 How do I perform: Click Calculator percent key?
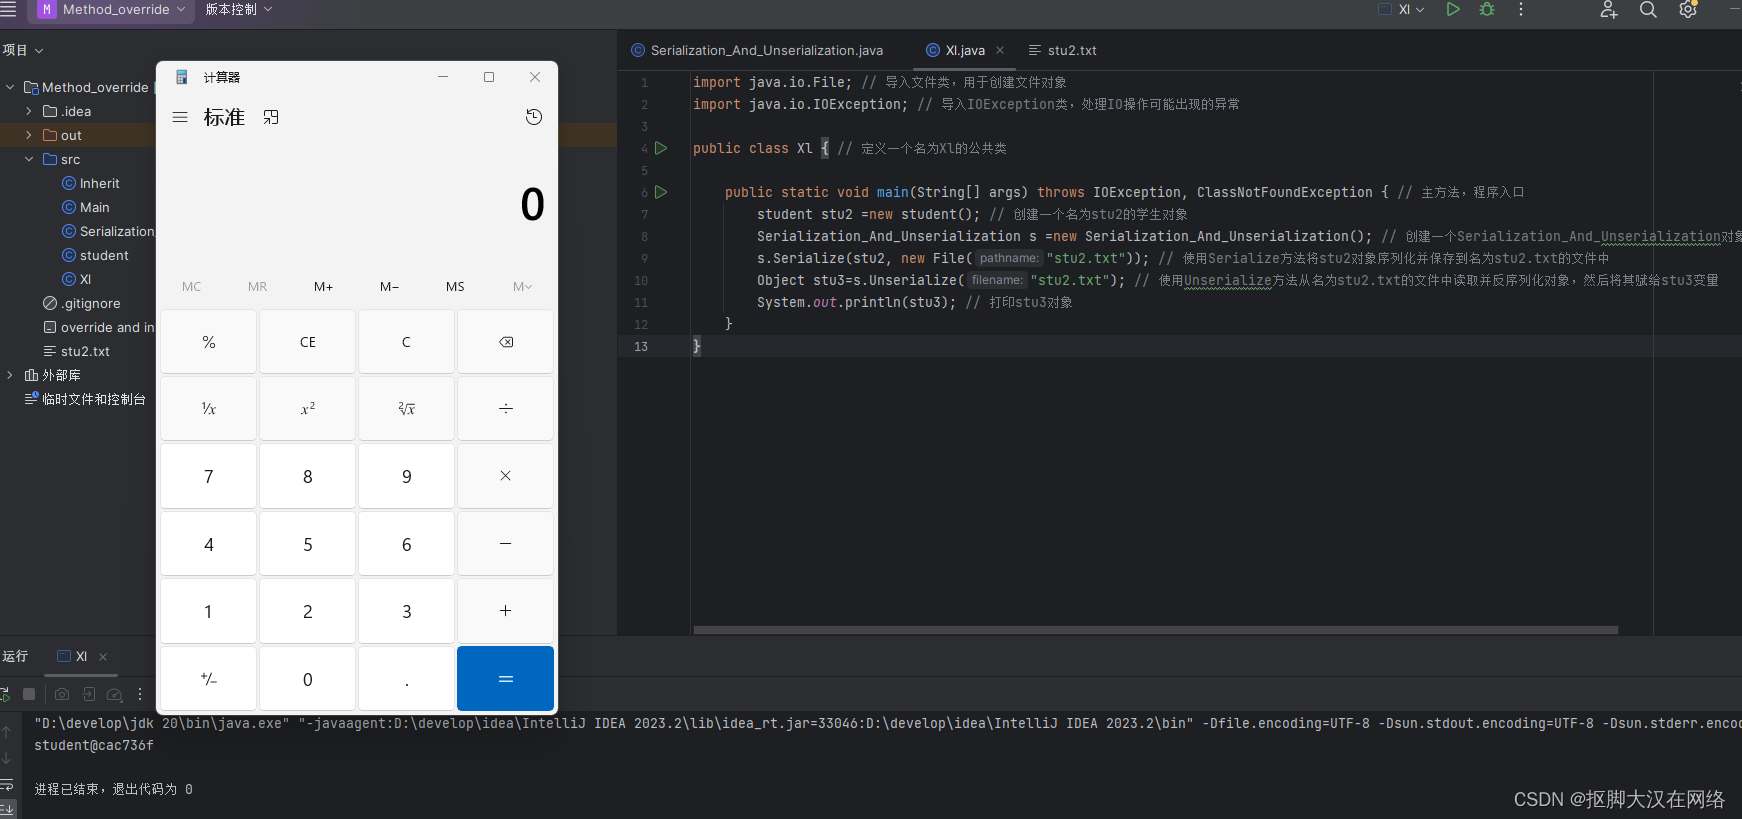click(209, 342)
